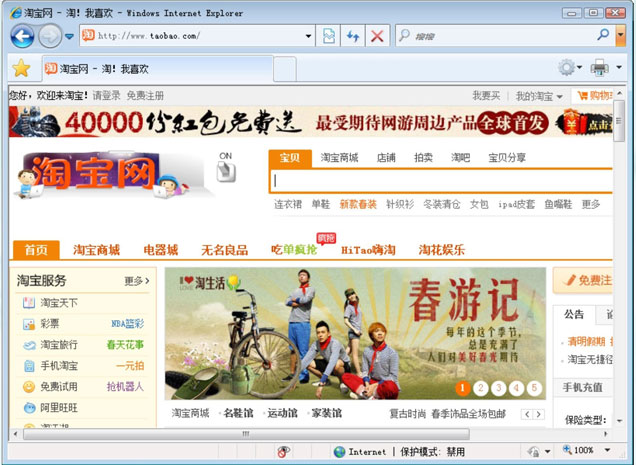The width and height of the screenshot is (636, 465).
Task: Select the 淘宝商城 search tab
Action: click(339, 157)
